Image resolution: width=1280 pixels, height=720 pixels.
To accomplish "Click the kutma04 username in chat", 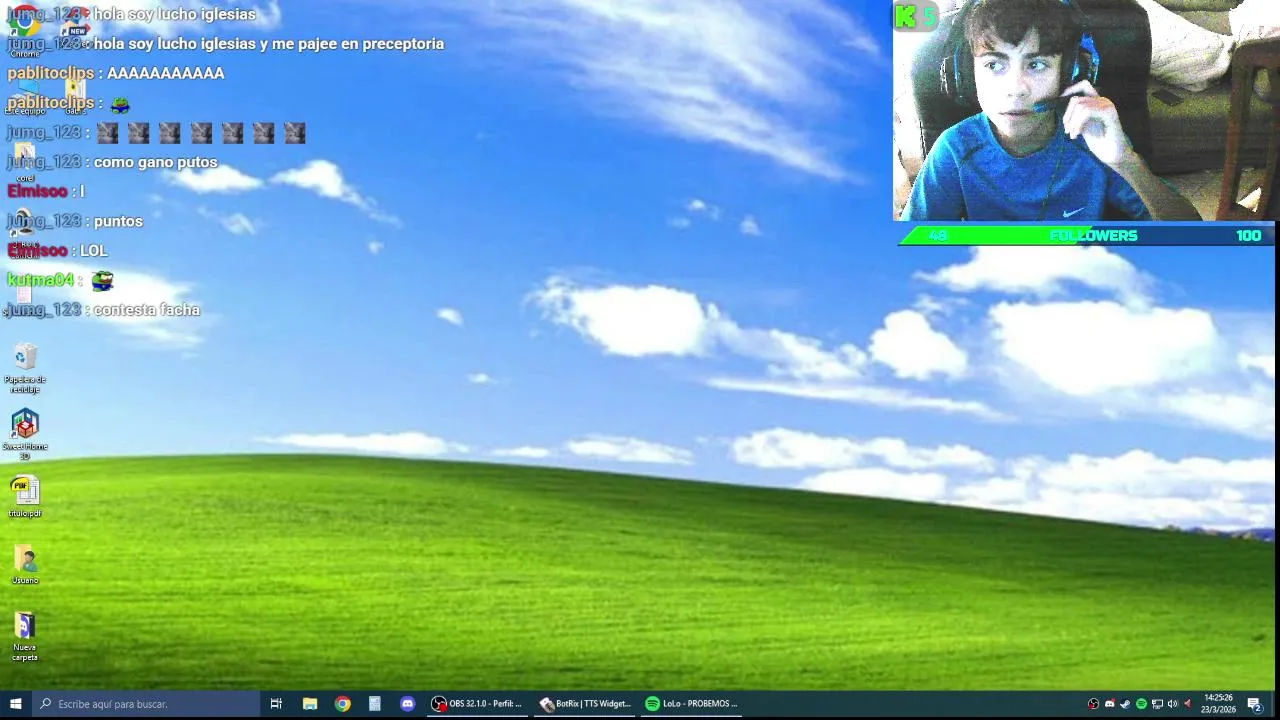I will pyautogui.click(x=41, y=281).
